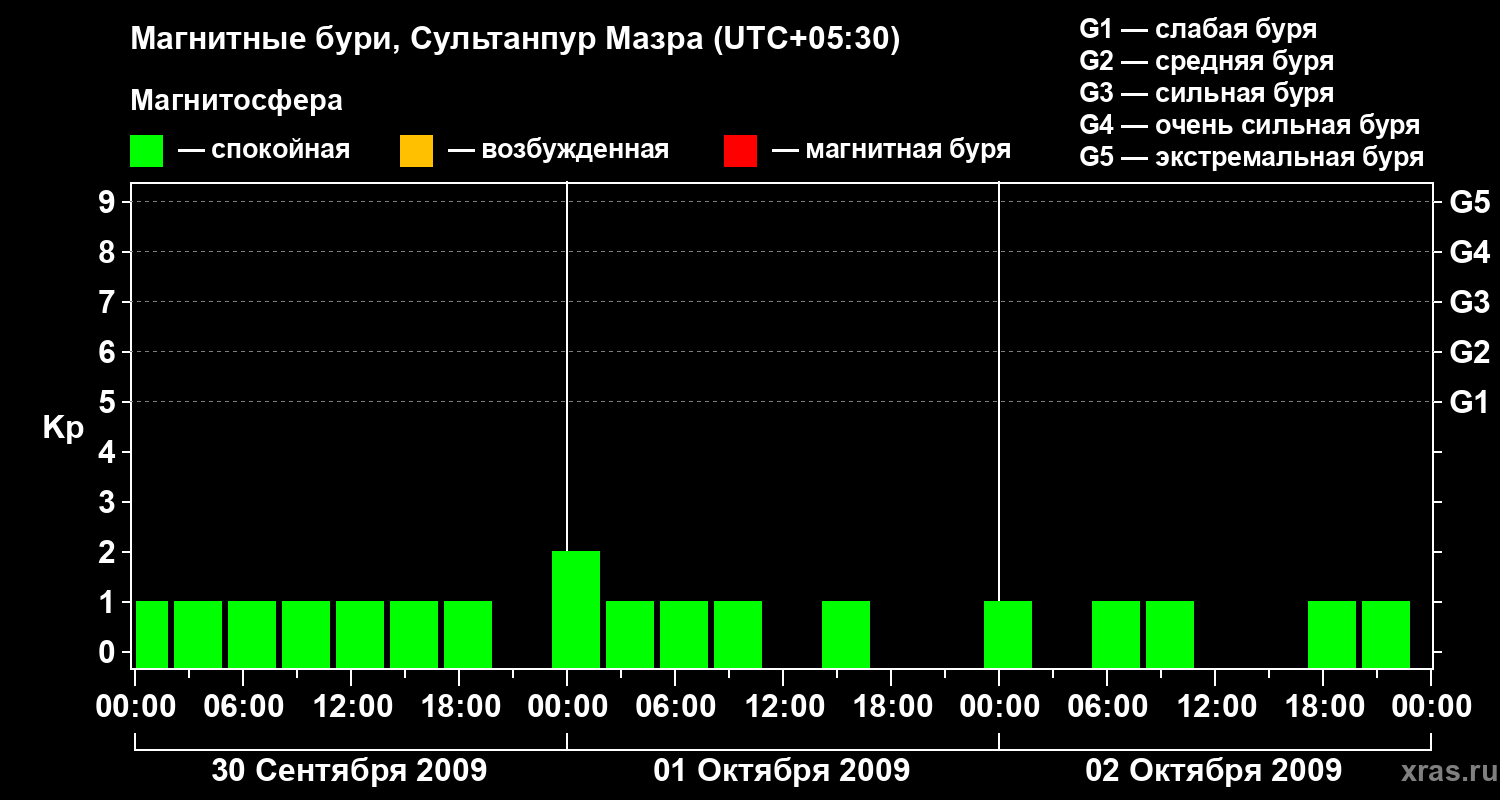The height and width of the screenshot is (800, 1500).
Task: Click the '— возбужденная' legend label
Action: click(558, 151)
